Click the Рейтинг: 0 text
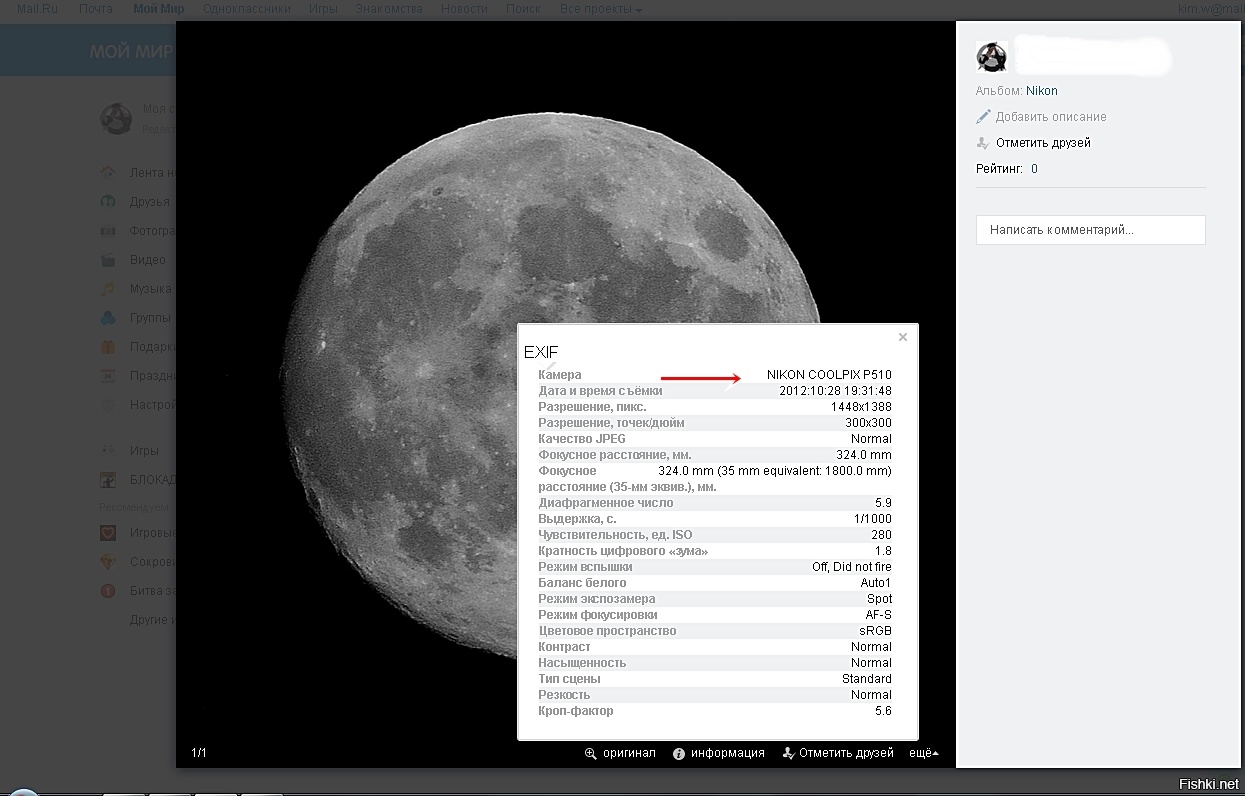1245x796 pixels. point(1007,169)
